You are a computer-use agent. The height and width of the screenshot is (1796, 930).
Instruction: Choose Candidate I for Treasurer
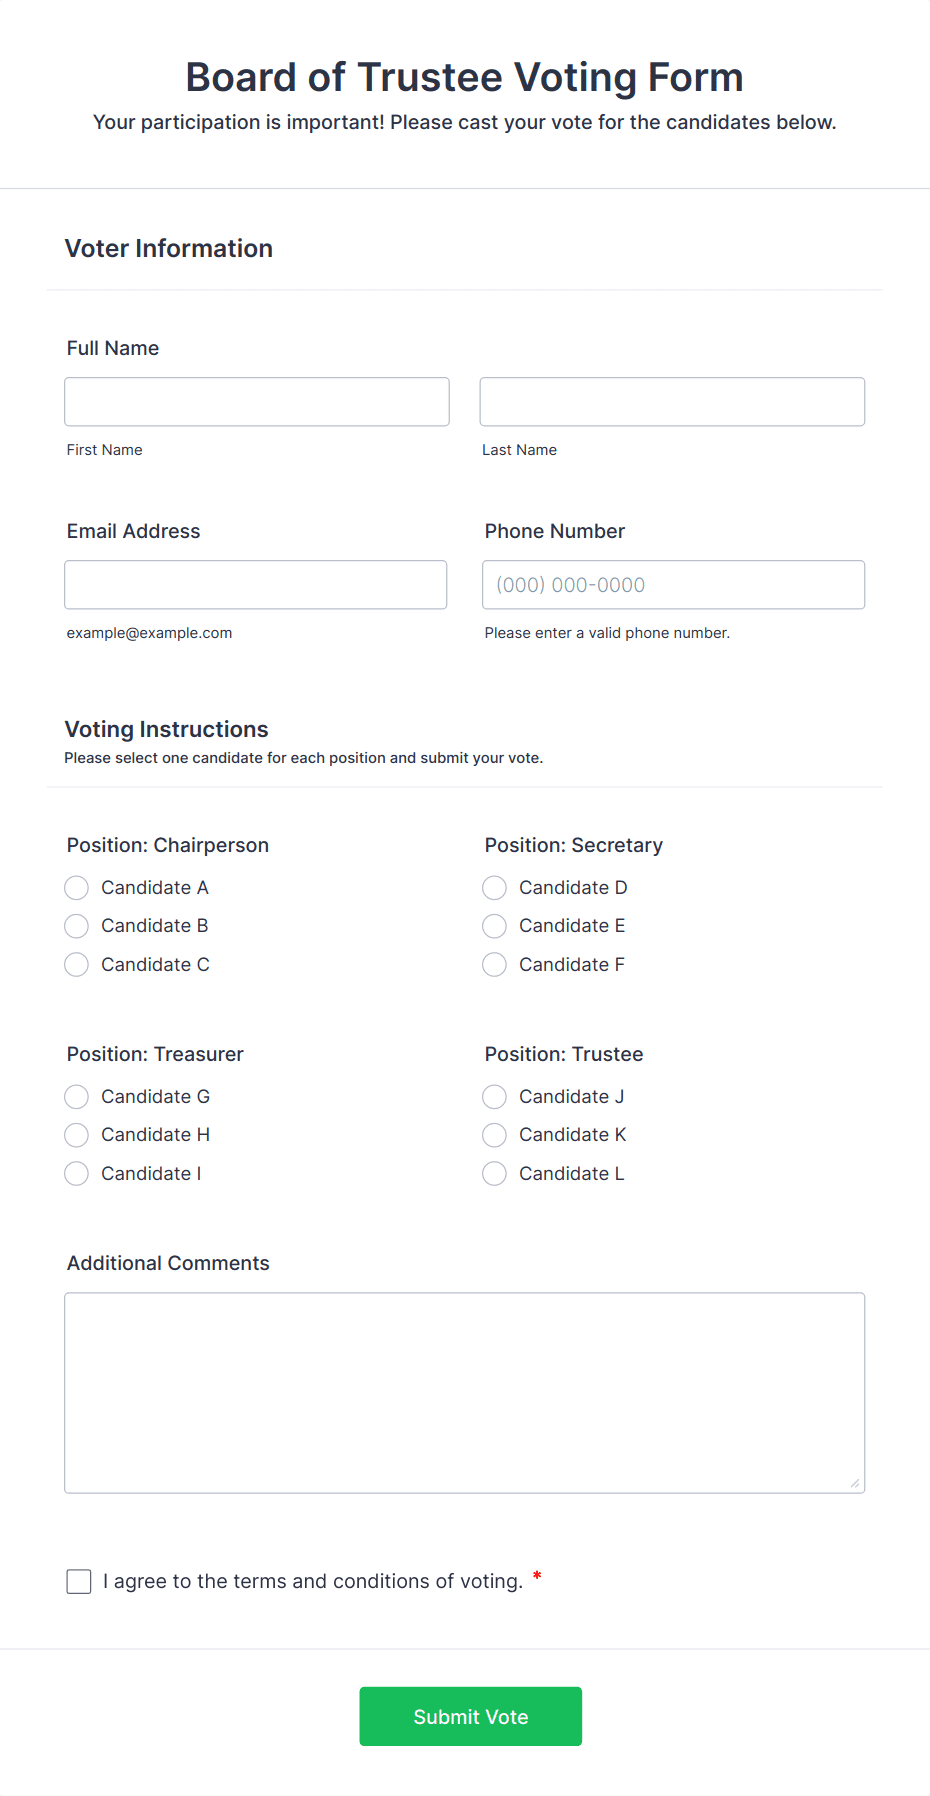(x=76, y=1173)
